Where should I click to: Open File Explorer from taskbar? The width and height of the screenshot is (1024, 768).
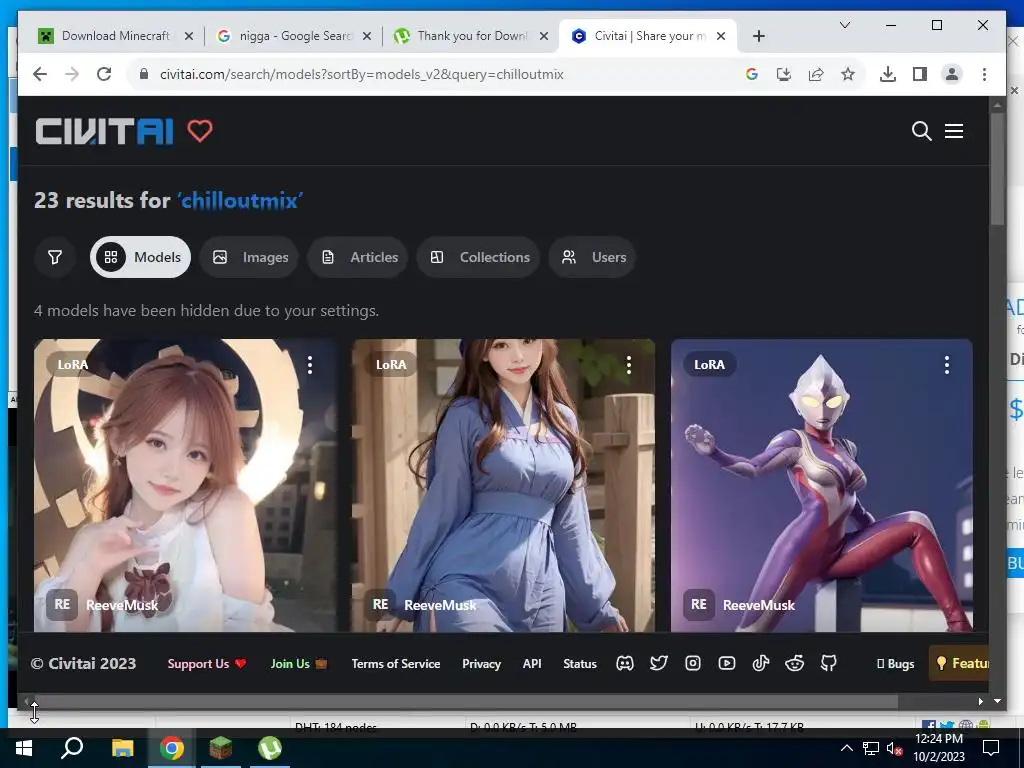click(x=122, y=748)
